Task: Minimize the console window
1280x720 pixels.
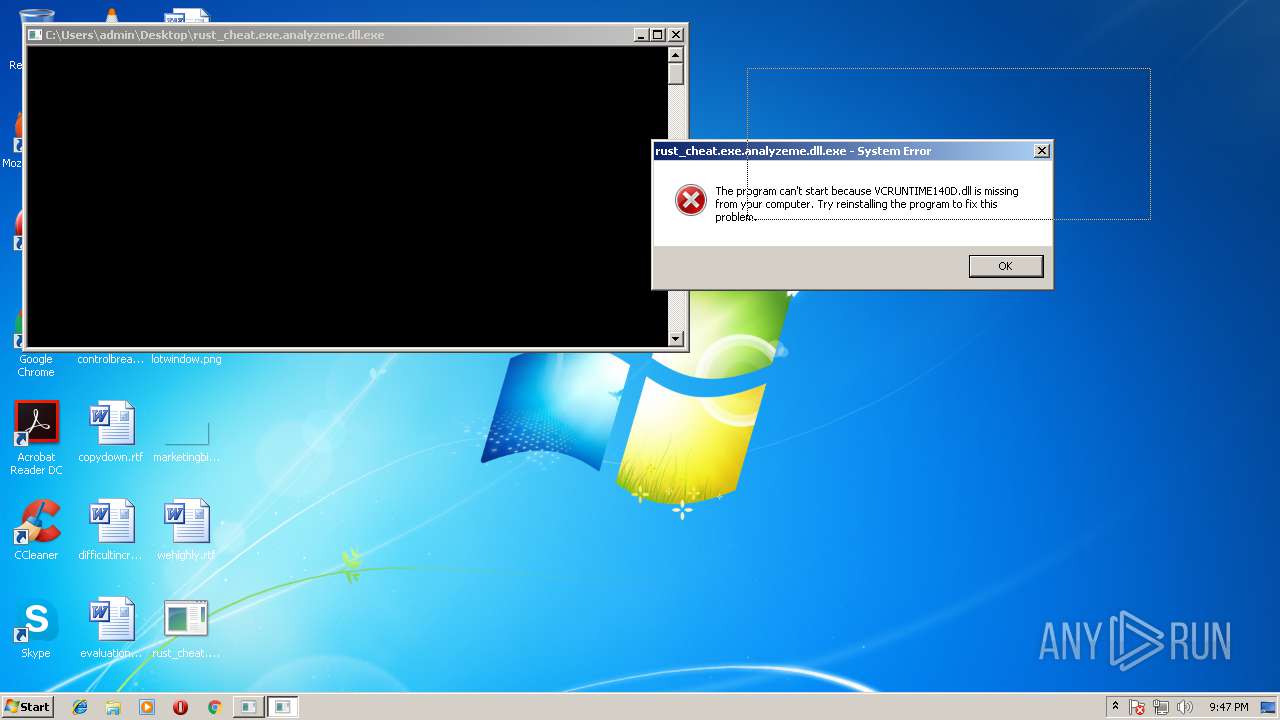Action: pos(641,35)
